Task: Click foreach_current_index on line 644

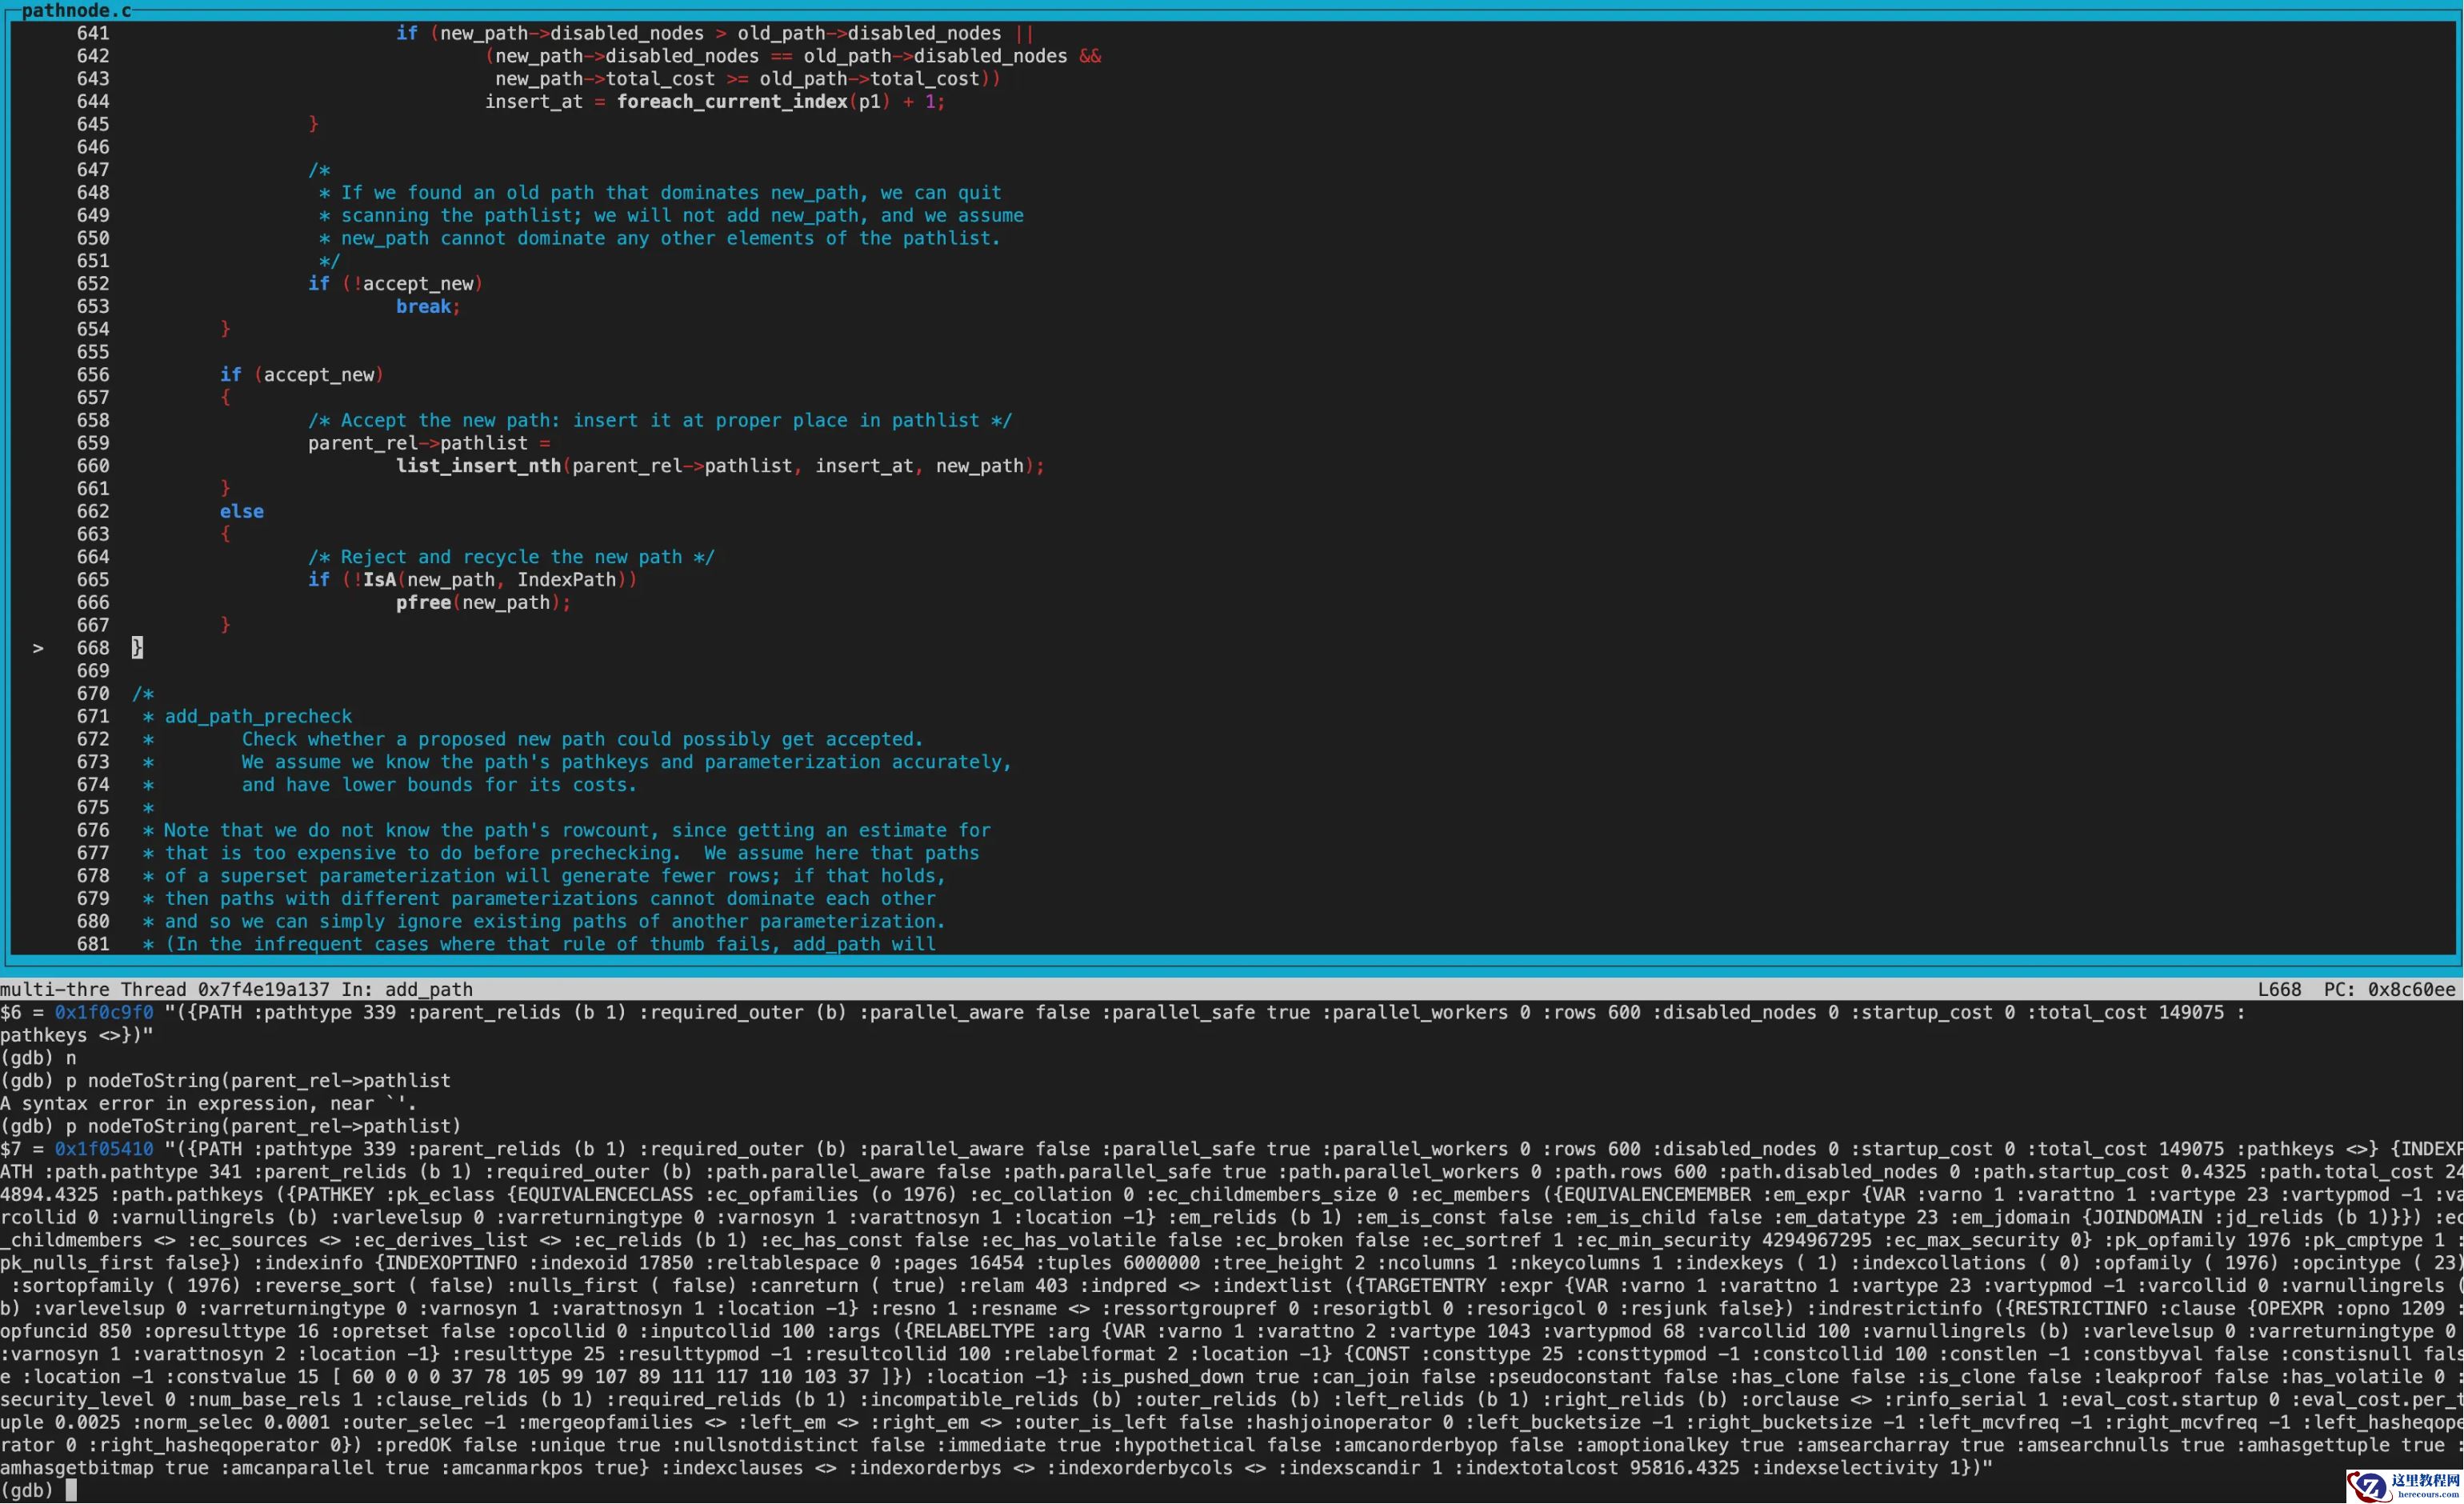Action: 732,101
